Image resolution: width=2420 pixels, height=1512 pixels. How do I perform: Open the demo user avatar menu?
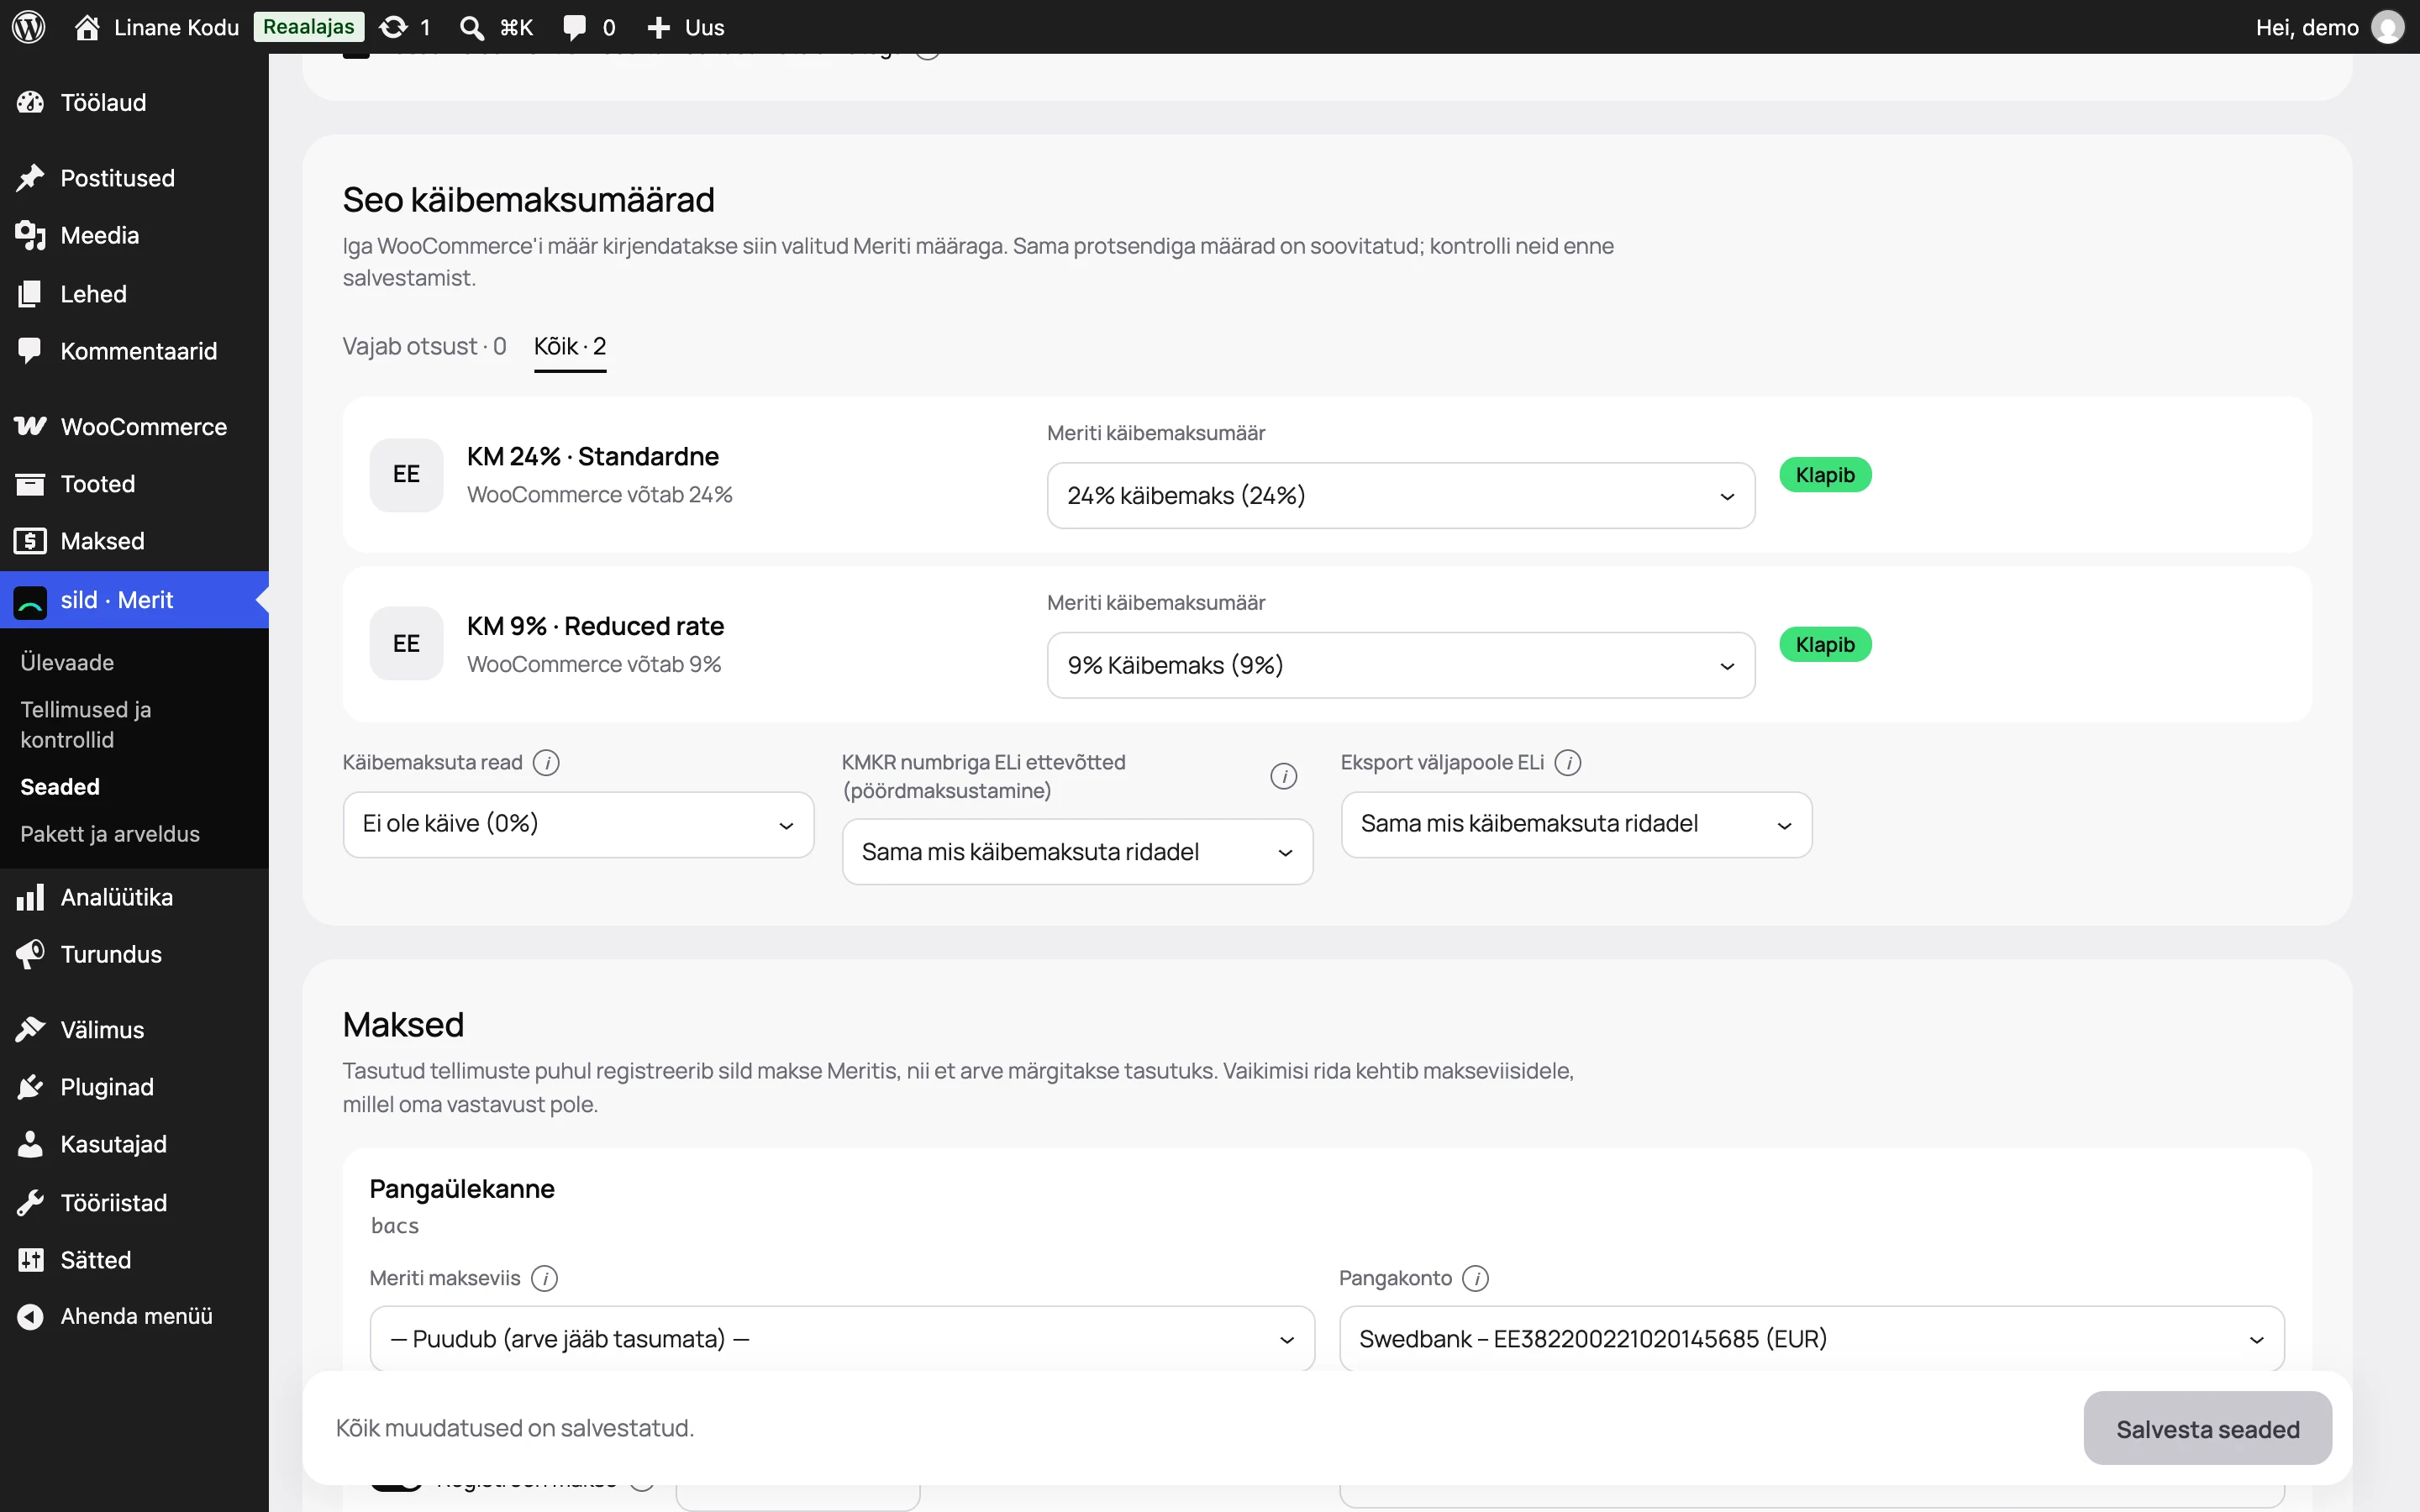(x=2388, y=27)
